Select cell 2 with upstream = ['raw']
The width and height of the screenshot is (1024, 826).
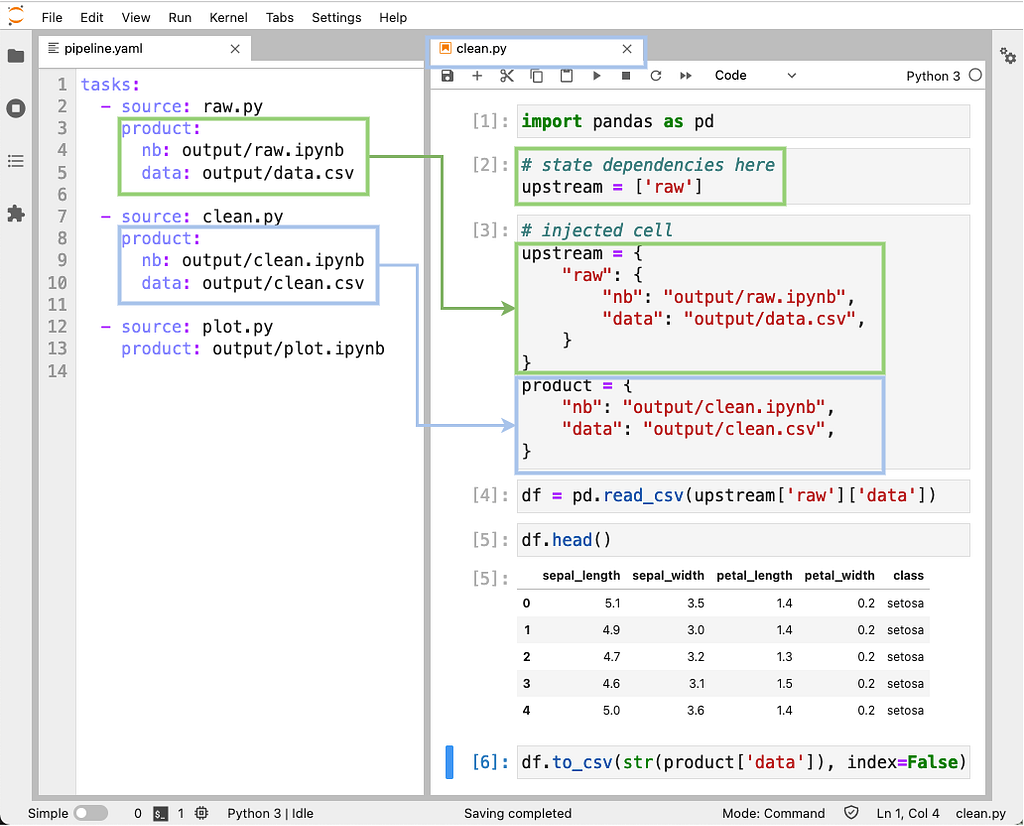coord(743,176)
